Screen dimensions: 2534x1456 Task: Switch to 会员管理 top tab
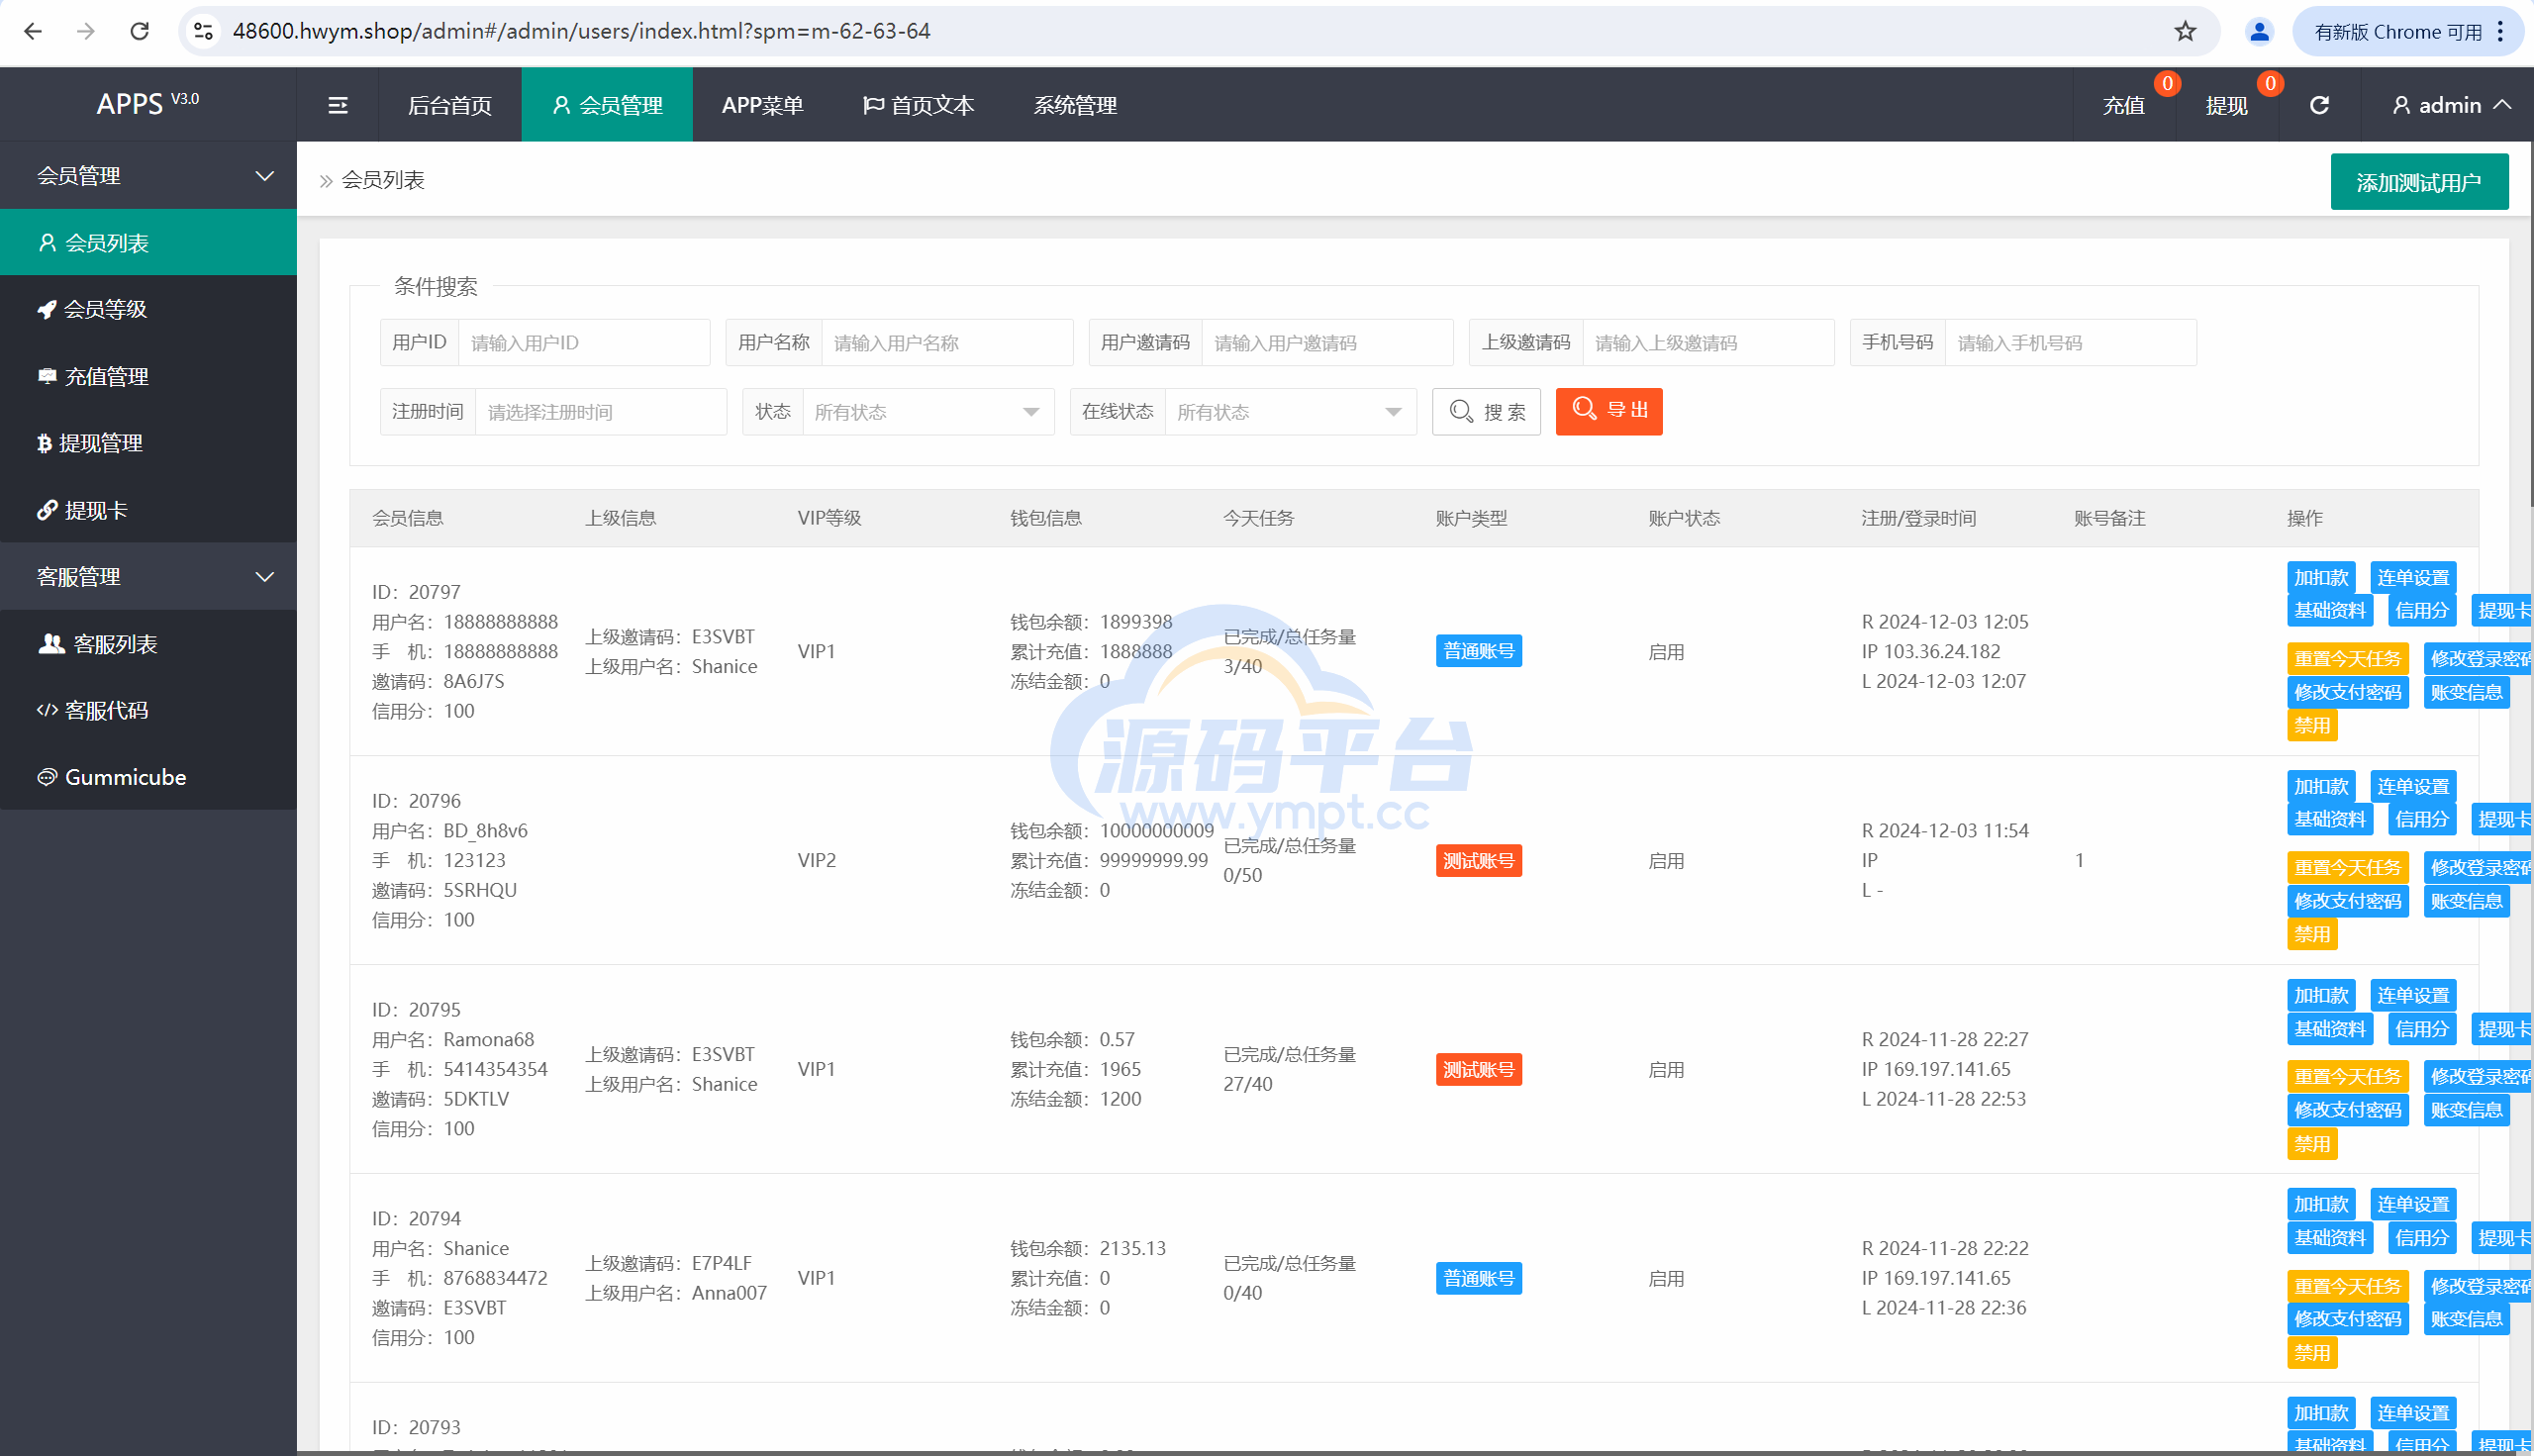click(x=607, y=105)
